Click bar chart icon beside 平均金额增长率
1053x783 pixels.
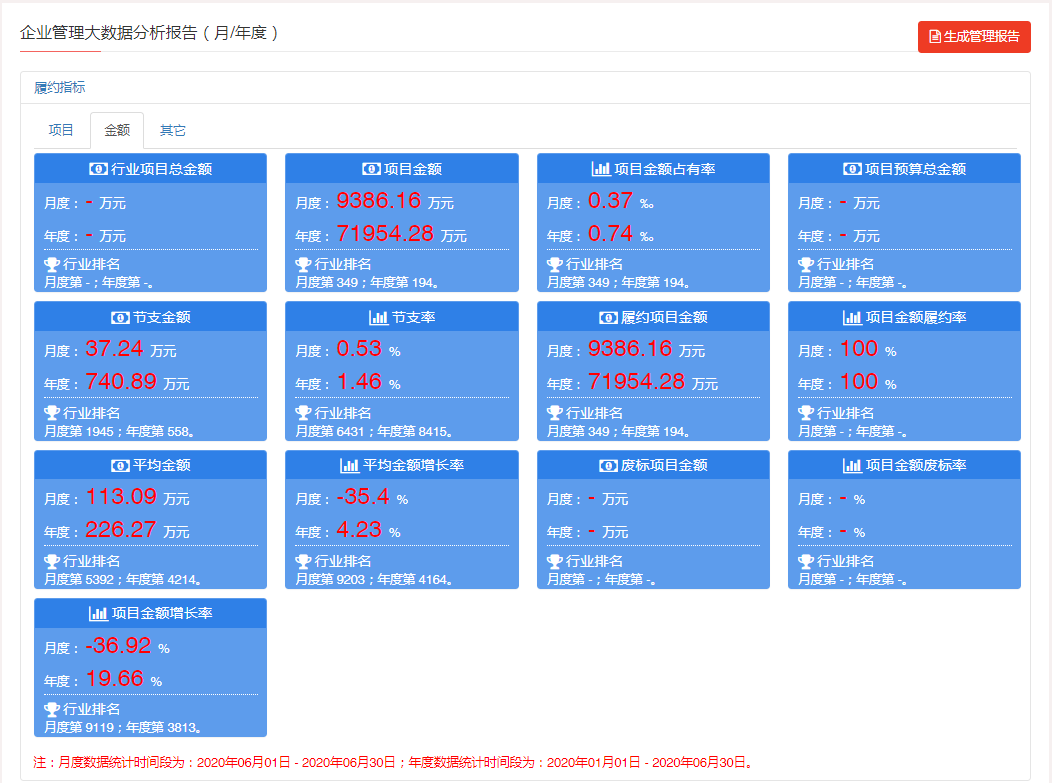pos(350,465)
